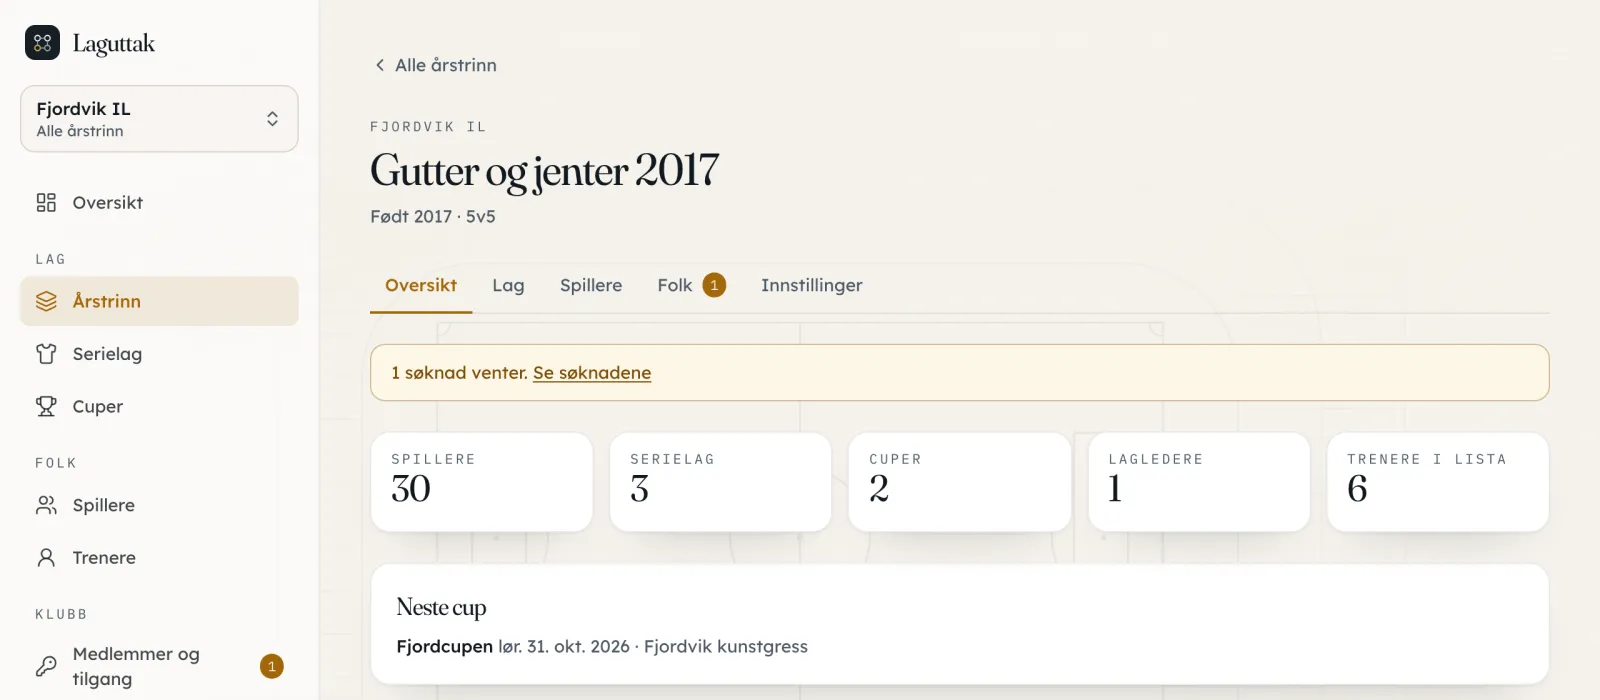The image size is (1600, 700).
Task: Open Serielag in the sidebar
Action: click(159, 354)
